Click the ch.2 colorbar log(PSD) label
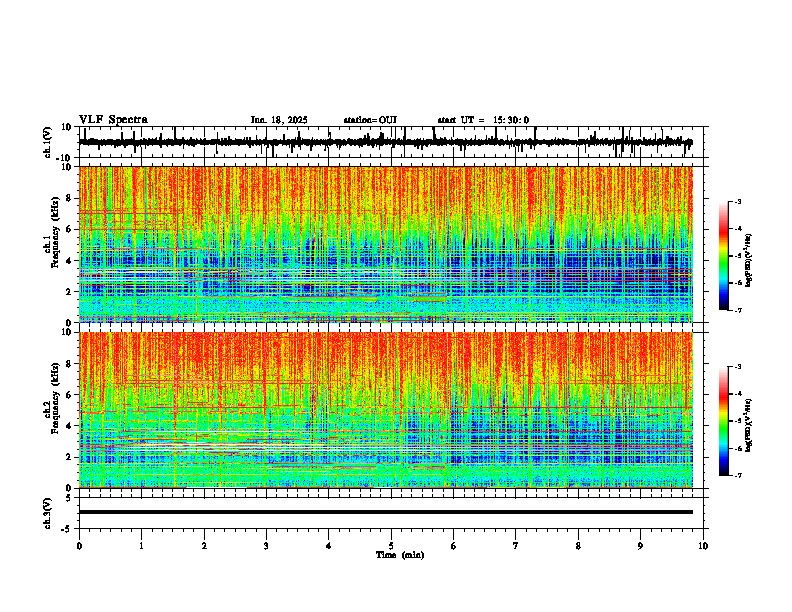Image resolution: width=792 pixels, height=612 pixels. [x=749, y=425]
